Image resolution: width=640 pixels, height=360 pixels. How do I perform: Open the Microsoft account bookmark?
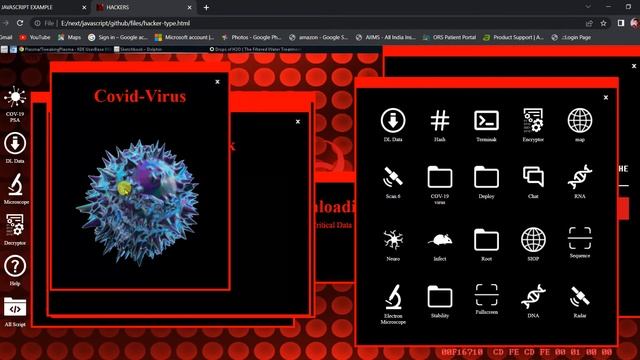pos(184,37)
